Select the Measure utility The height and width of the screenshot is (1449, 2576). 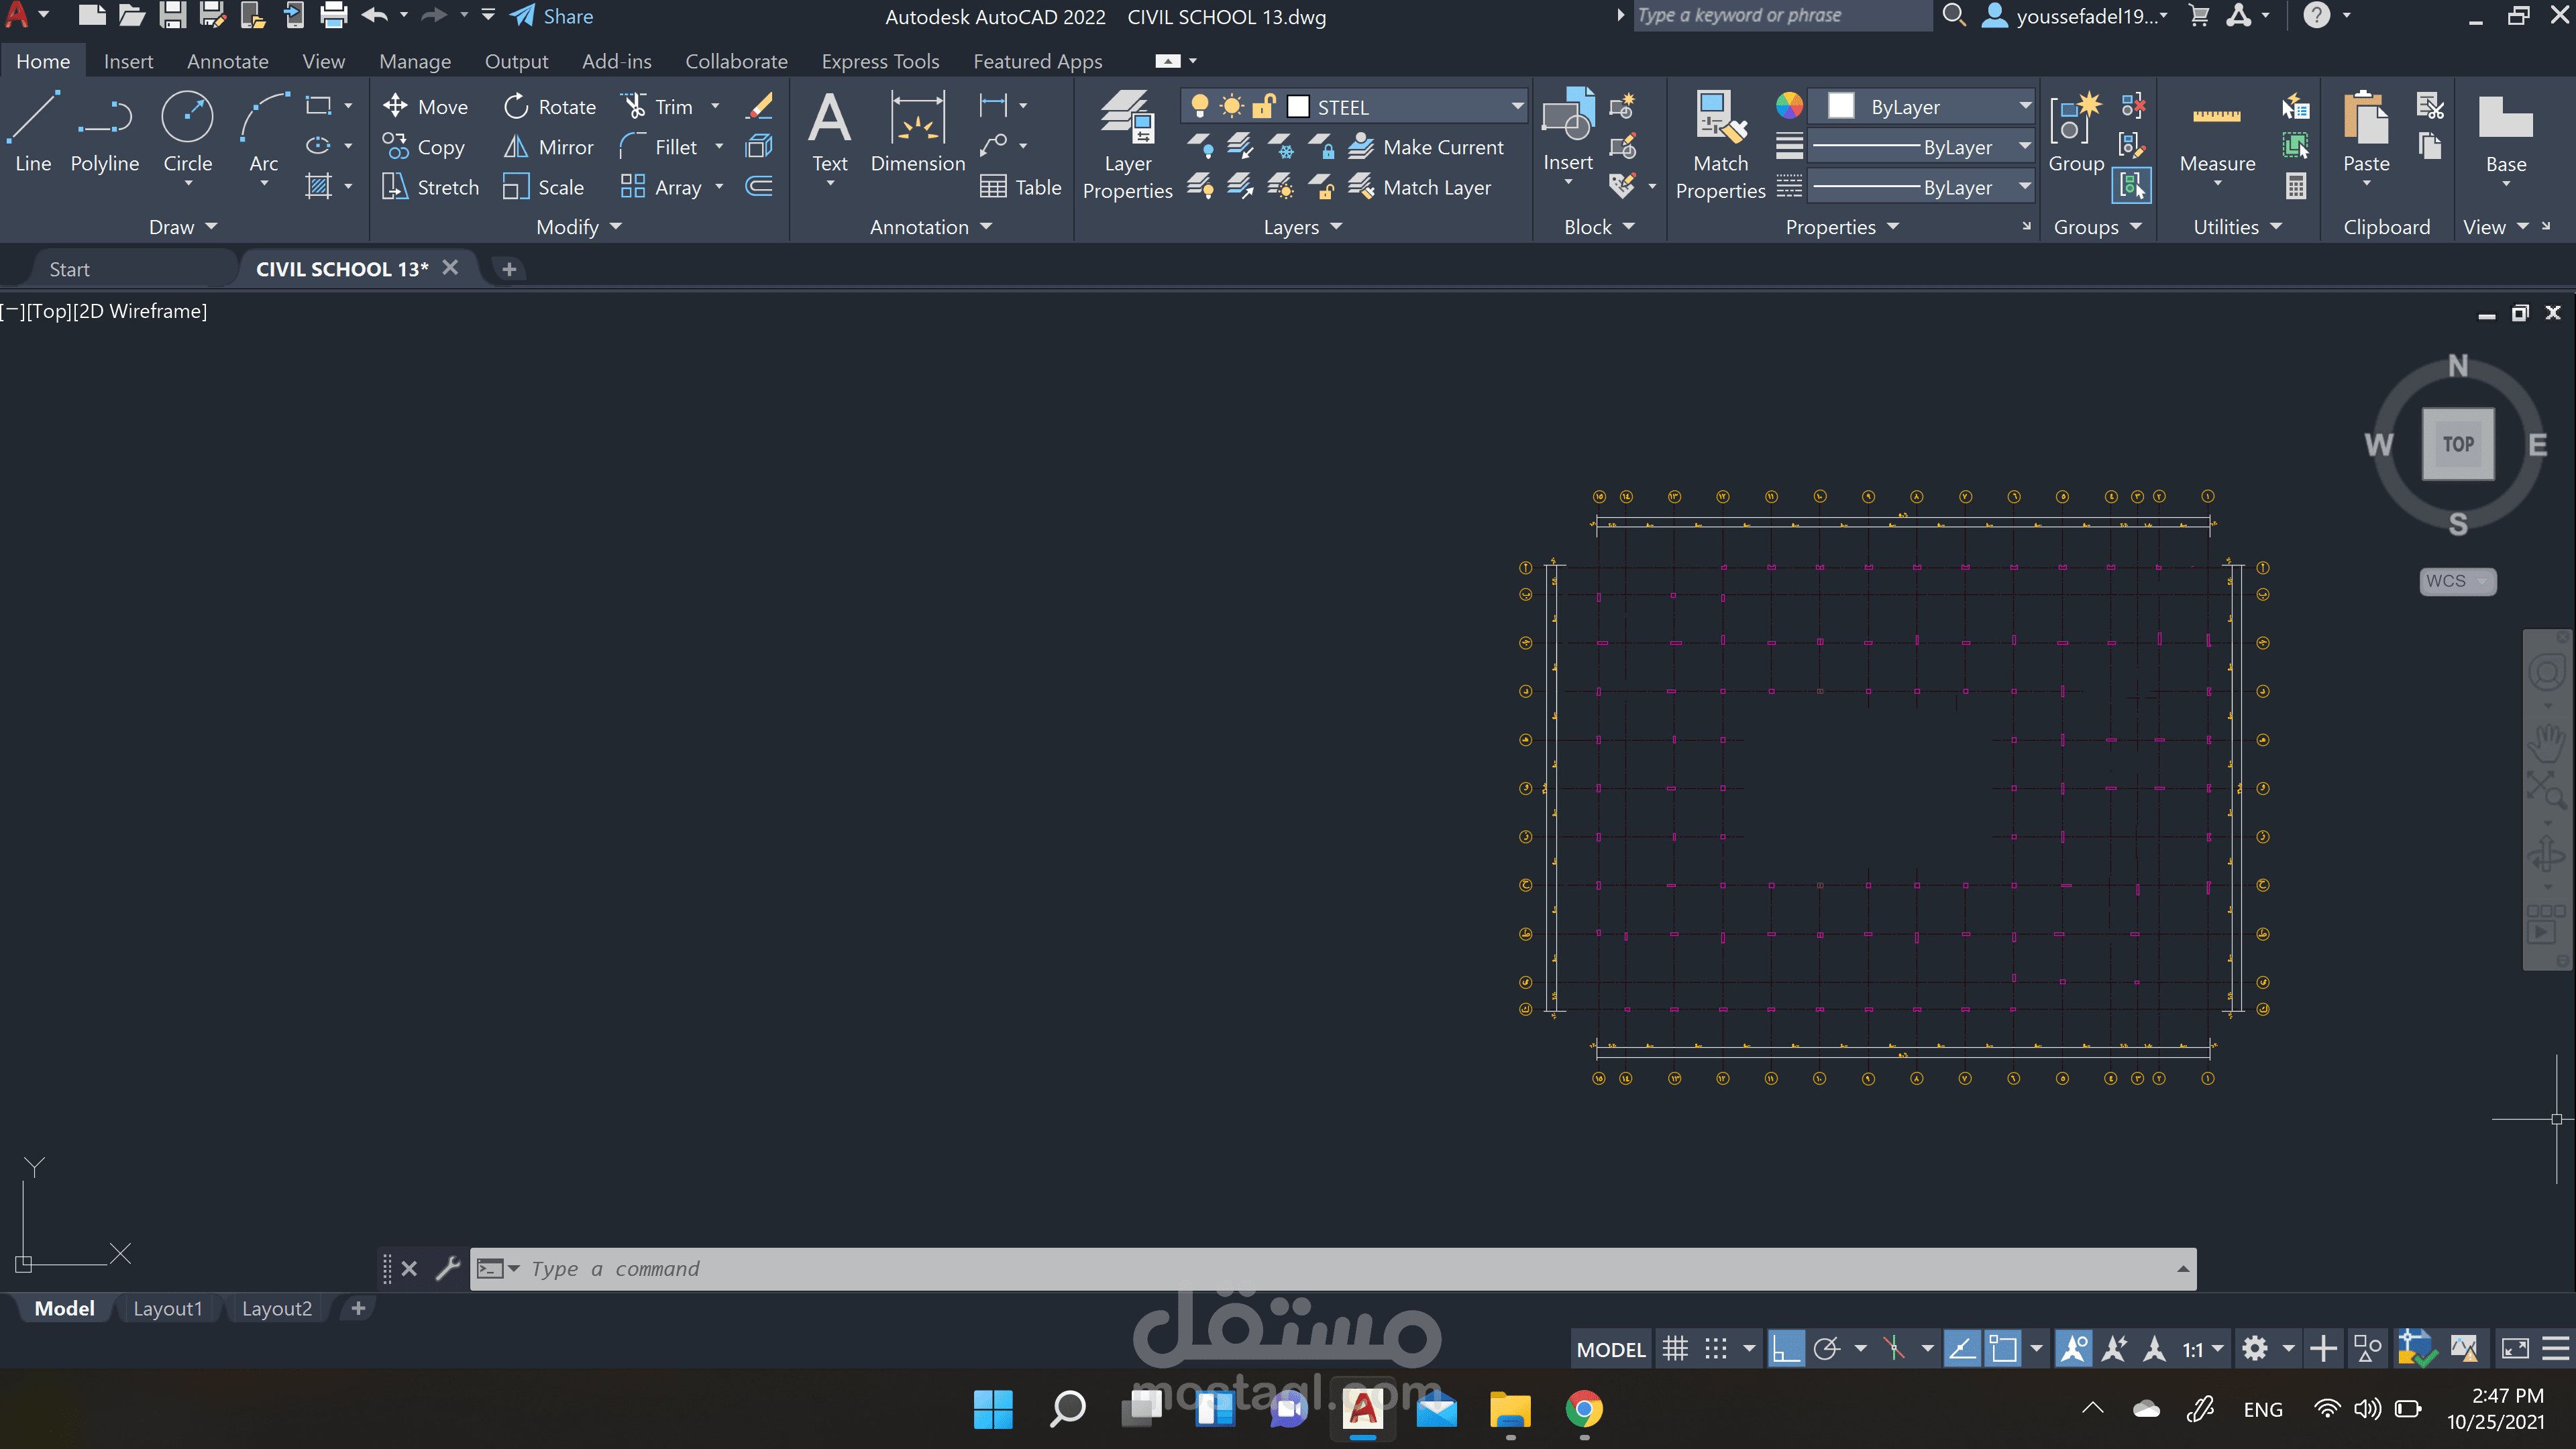pyautogui.click(x=2216, y=135)
